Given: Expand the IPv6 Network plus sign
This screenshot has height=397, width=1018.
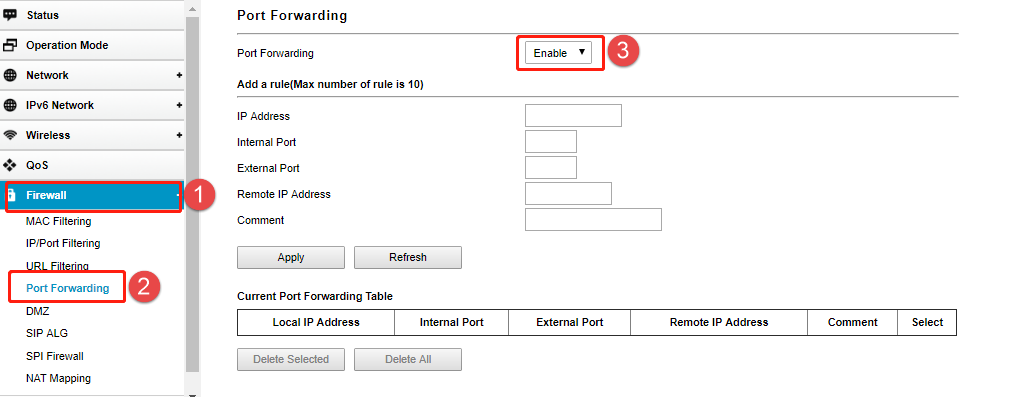Looking at the screenshot, I should (x=179, y=105).
